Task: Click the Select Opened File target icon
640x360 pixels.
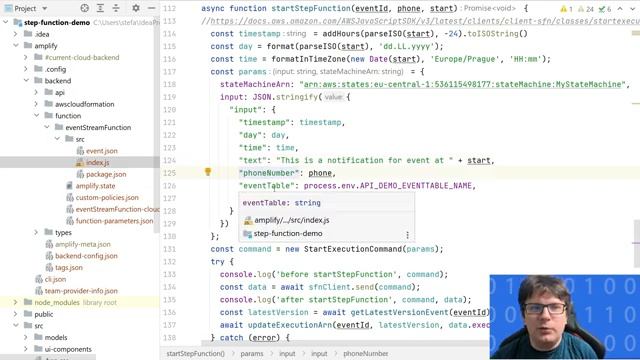Action: pyautogui.click(x=84, y=8)
